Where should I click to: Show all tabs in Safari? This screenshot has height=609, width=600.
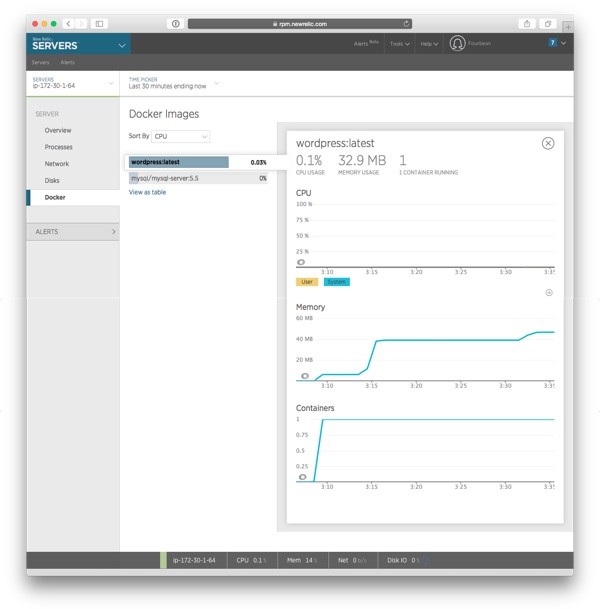(548, 24)
